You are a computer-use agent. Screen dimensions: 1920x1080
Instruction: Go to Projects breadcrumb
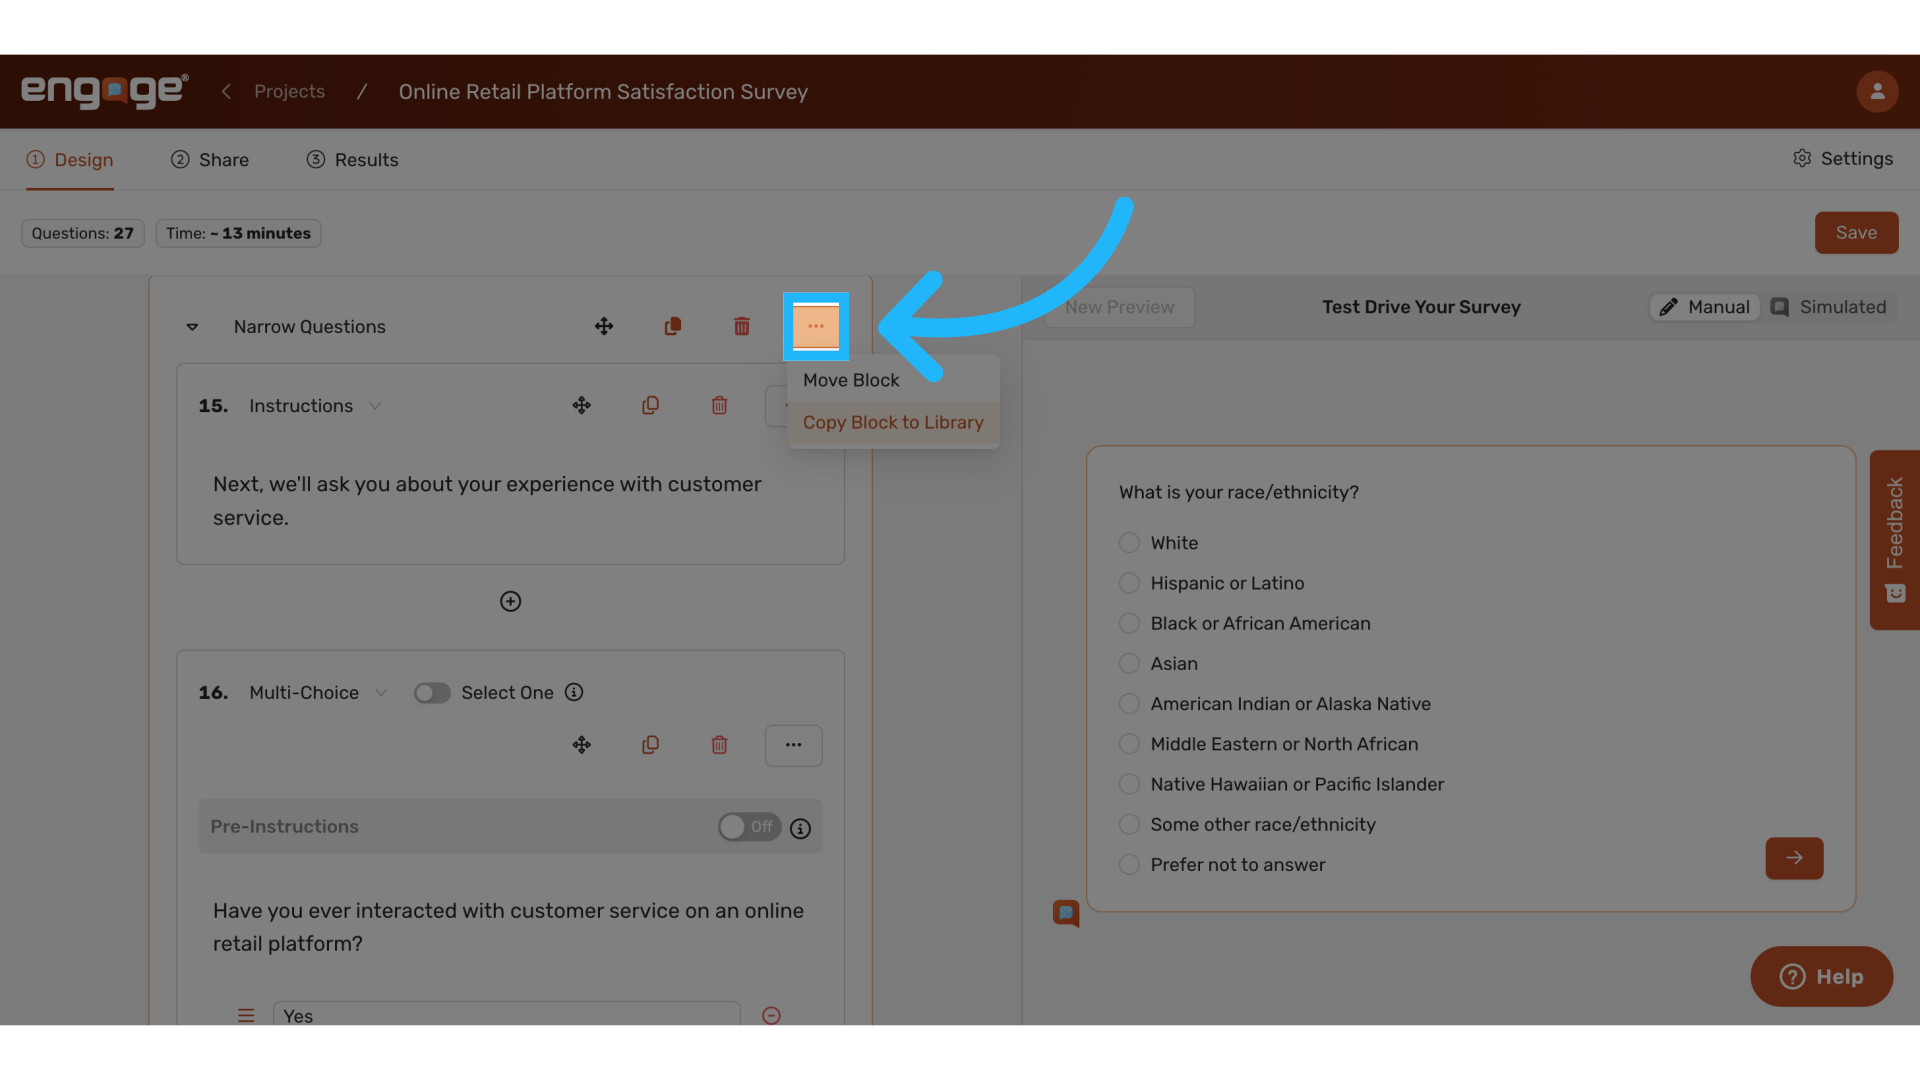(x=289, y=91)
